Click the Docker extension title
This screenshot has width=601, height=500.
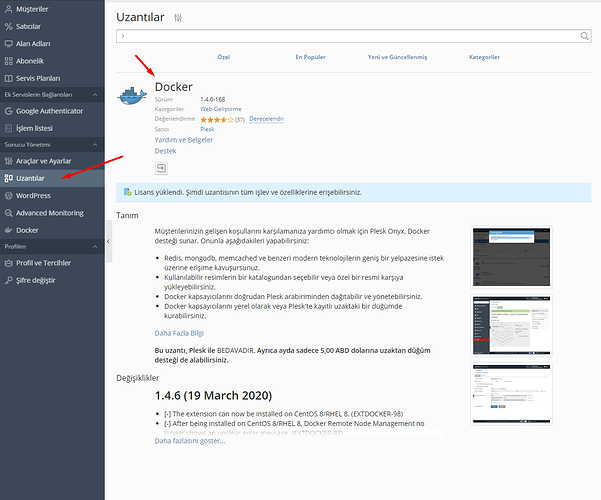174,87
